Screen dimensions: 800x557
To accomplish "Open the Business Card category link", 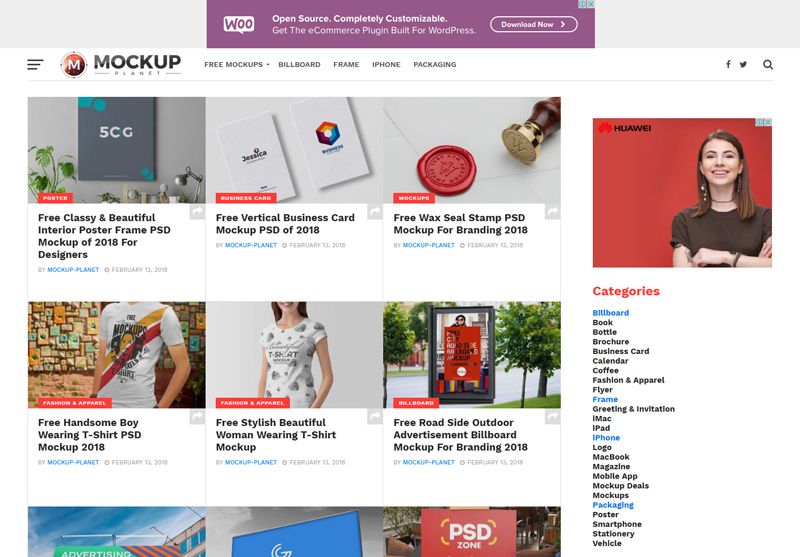I will pyautogui.click(x=620, y=351).
